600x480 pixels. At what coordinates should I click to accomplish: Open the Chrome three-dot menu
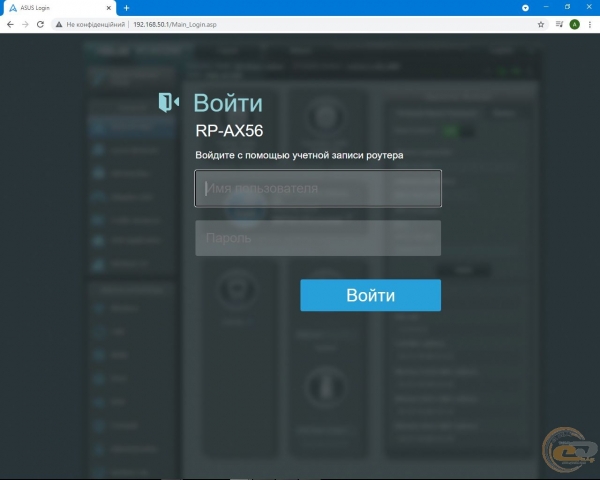click(590, 24)
